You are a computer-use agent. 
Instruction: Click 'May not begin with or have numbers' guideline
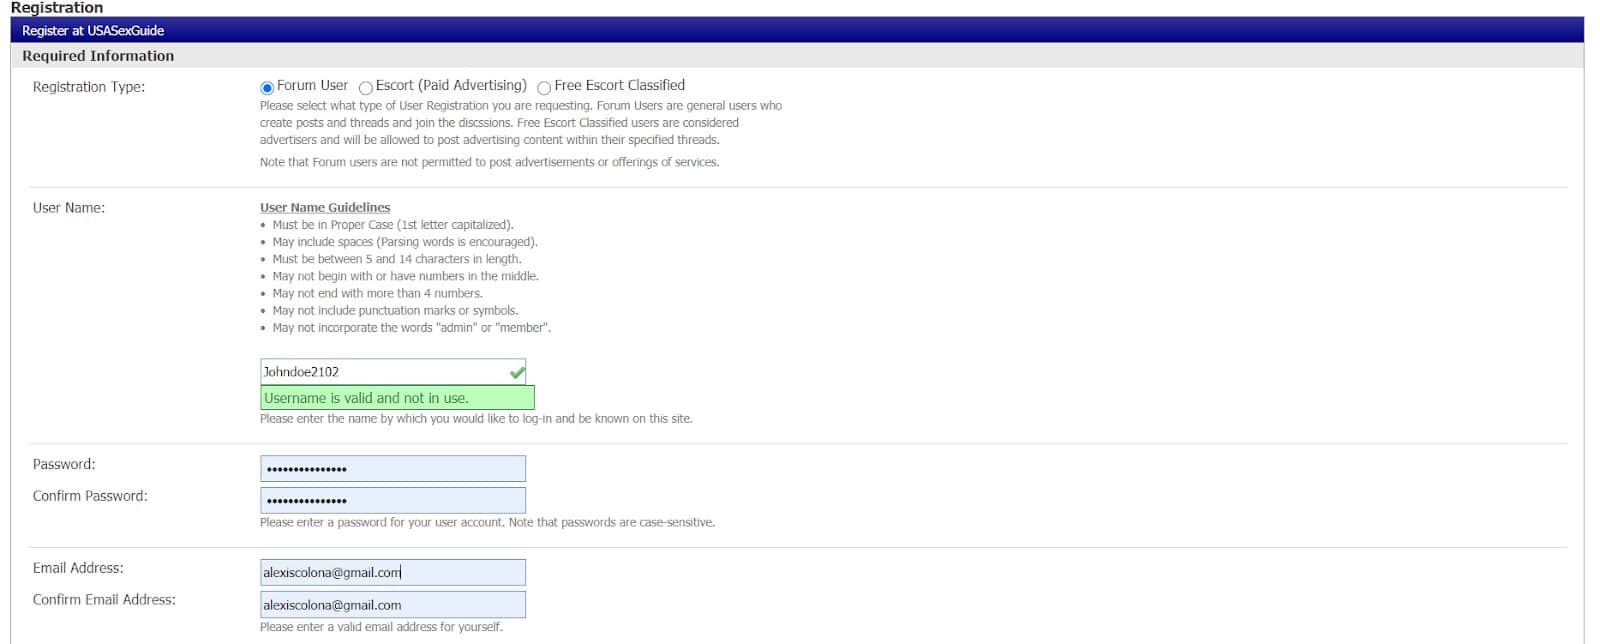[x=405, y=276]
